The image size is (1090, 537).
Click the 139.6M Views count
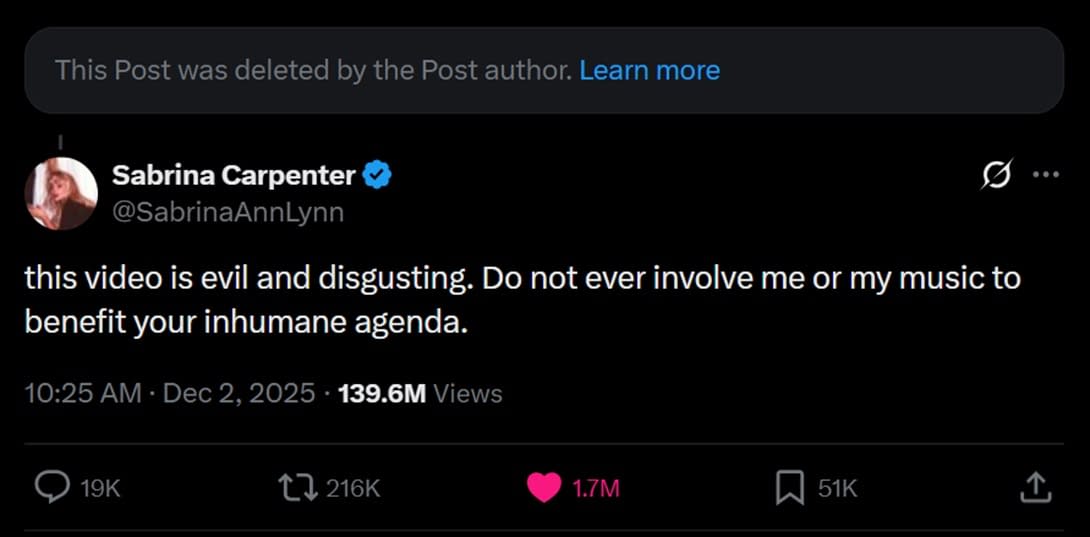tap(420, 393)
